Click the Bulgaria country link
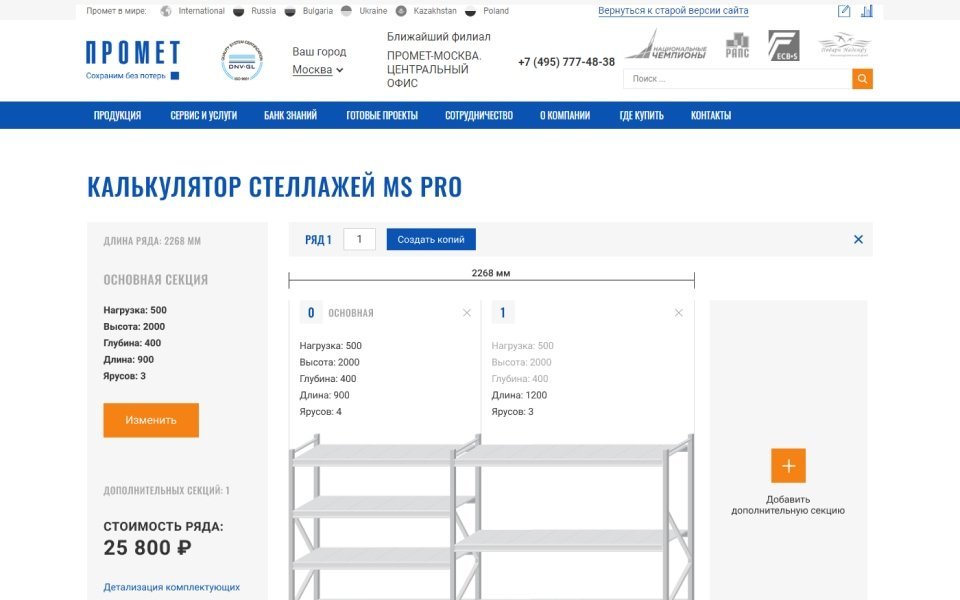Image resolution: width=960 pixels, height=600 pixels. 318,11
